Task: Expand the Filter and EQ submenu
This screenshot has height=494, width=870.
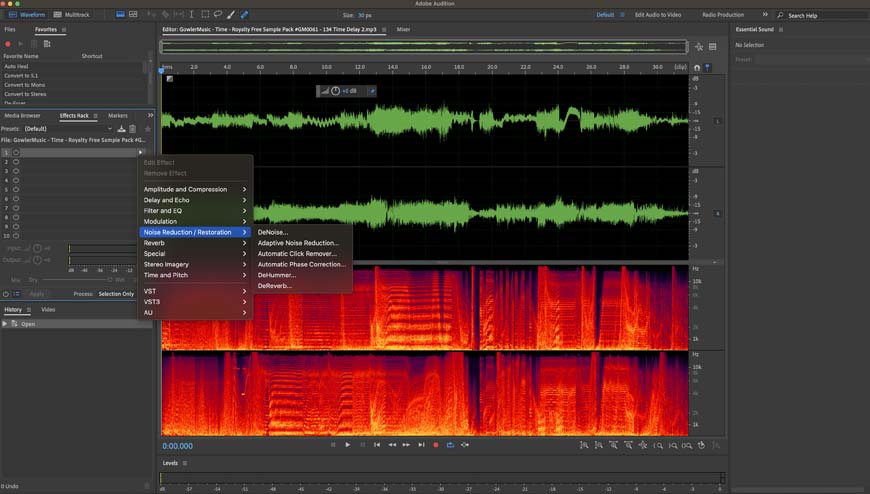Action: pos(195,210)
